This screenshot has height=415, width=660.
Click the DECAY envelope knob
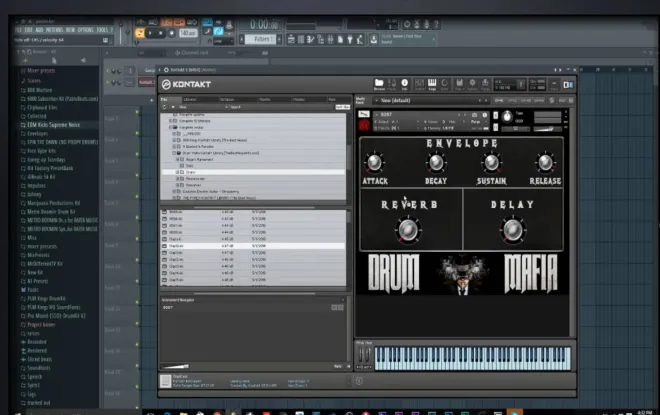tap(436, 162)
